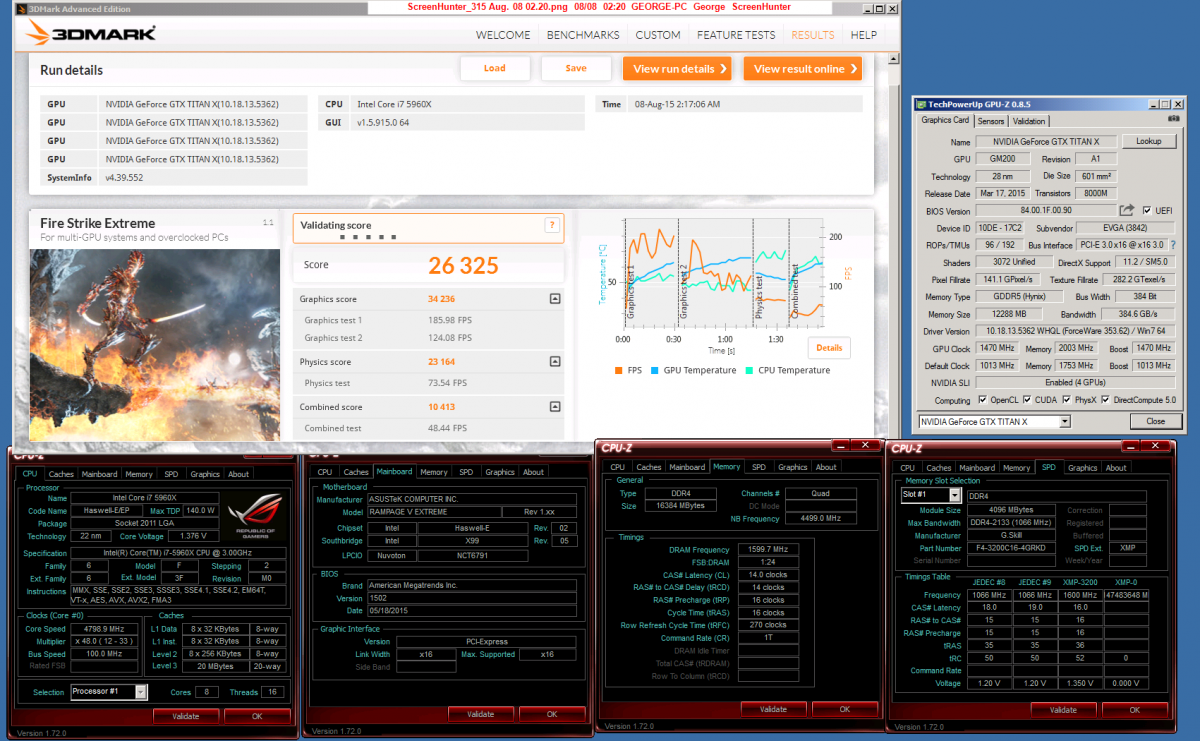Switch to the Sensors tab in GPU-Z

point(990,121)
